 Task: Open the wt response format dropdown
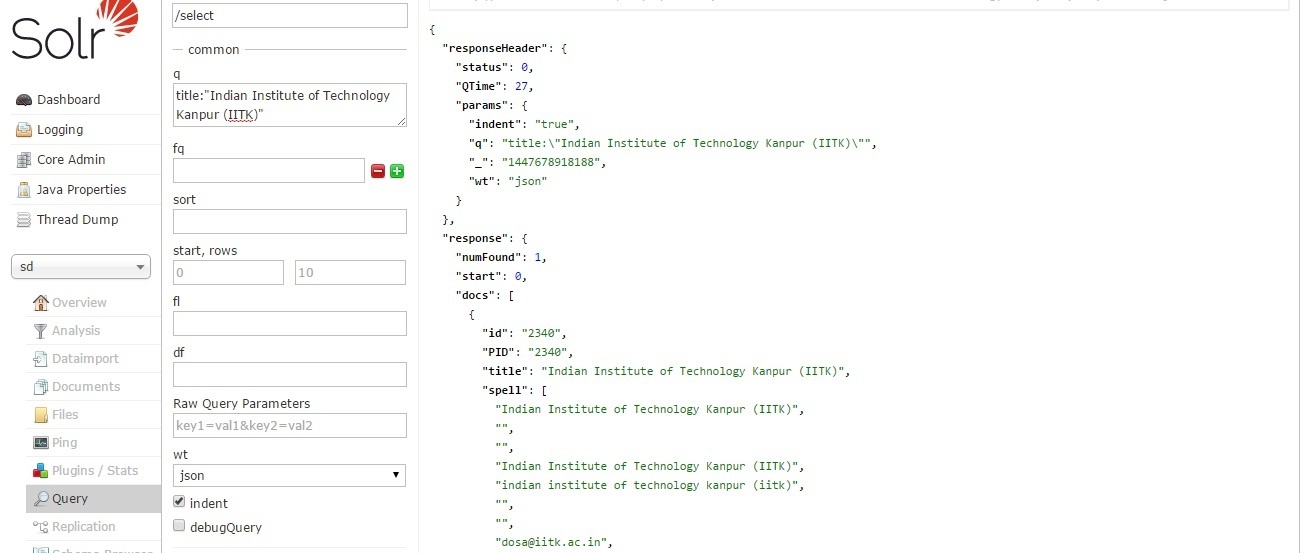click(289, 475)
